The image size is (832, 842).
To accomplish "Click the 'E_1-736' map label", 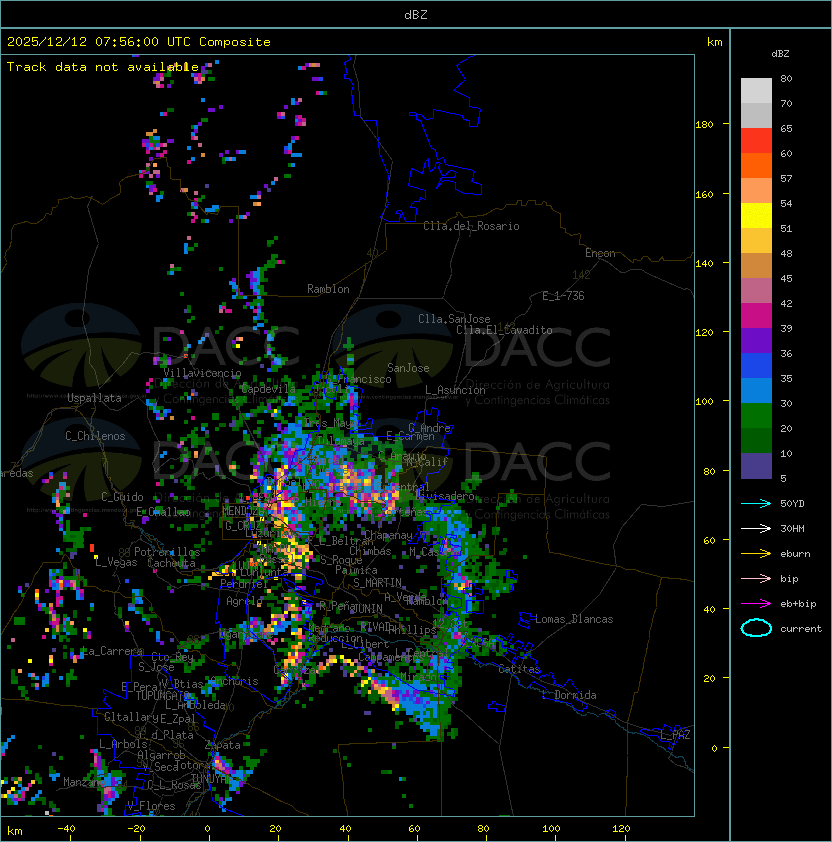I will (563, 296).
